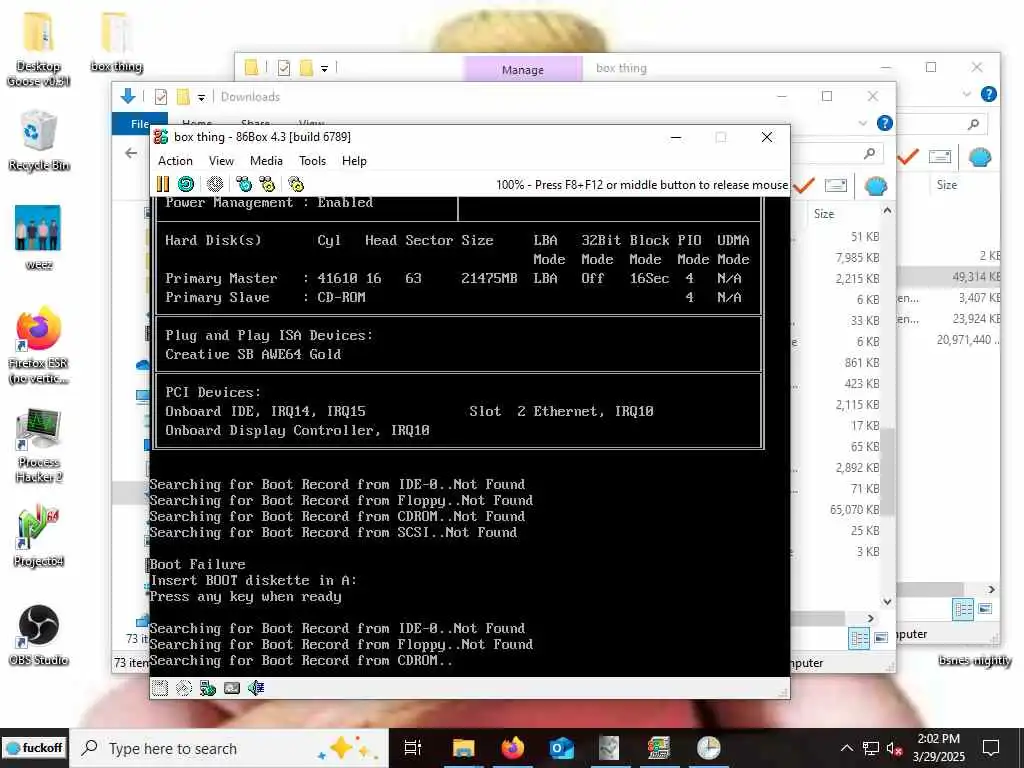
Task: Pause the 86Box emulation
Action: (x=163, y=184)
